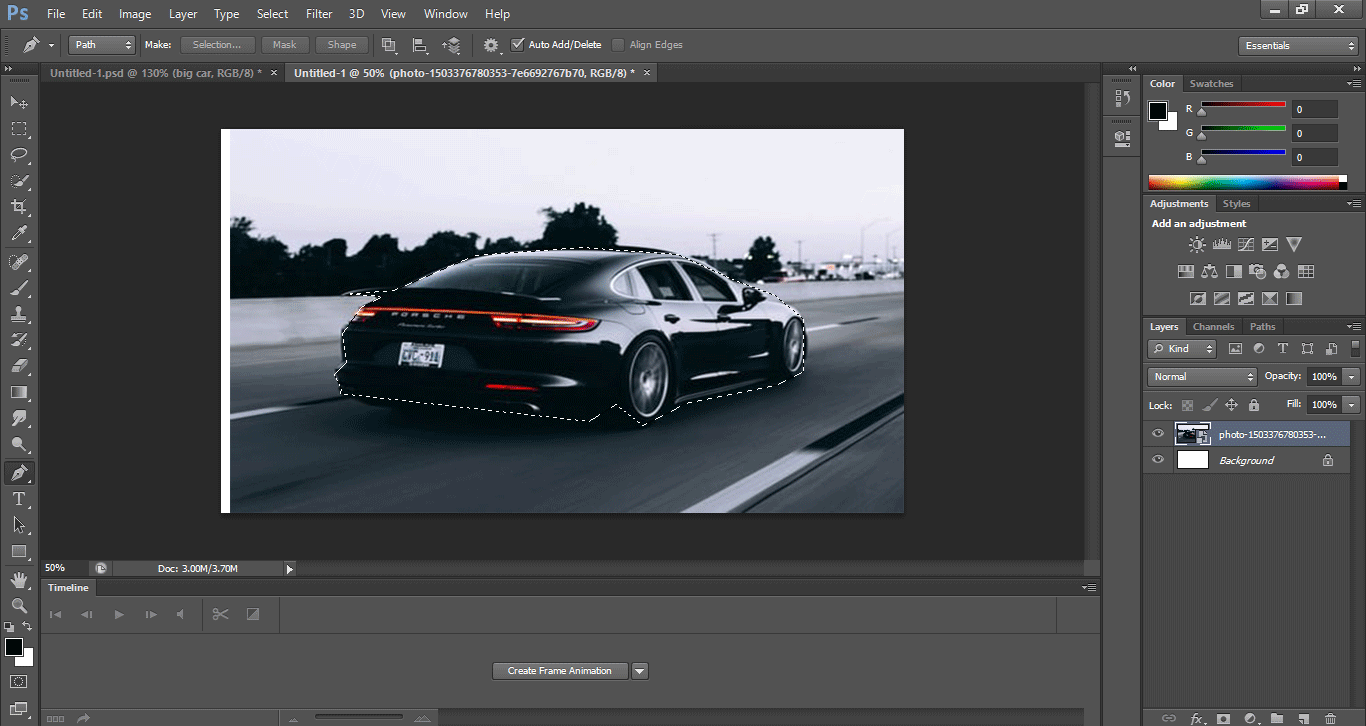Open the Normal blend mode dropdown
The width and height of the screenshot is (1366, 726).
(x=1202, y=377)
